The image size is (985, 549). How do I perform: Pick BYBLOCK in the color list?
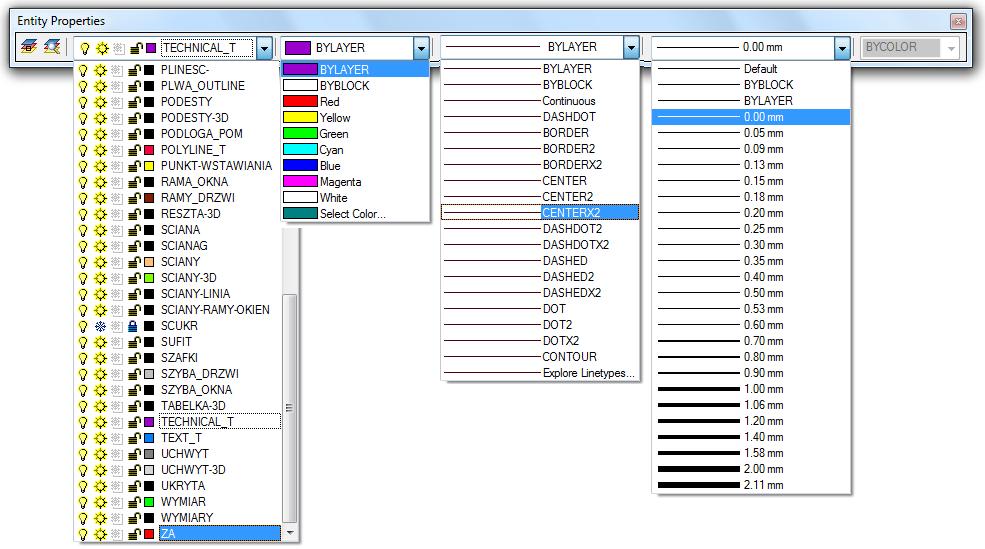click(356, 86)
